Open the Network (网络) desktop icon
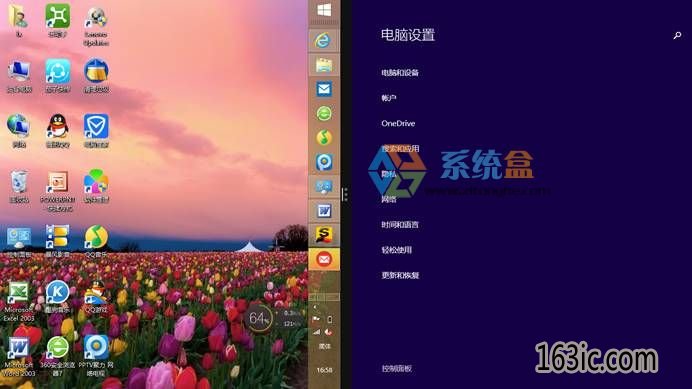692x389 pixels. (19, 131)
